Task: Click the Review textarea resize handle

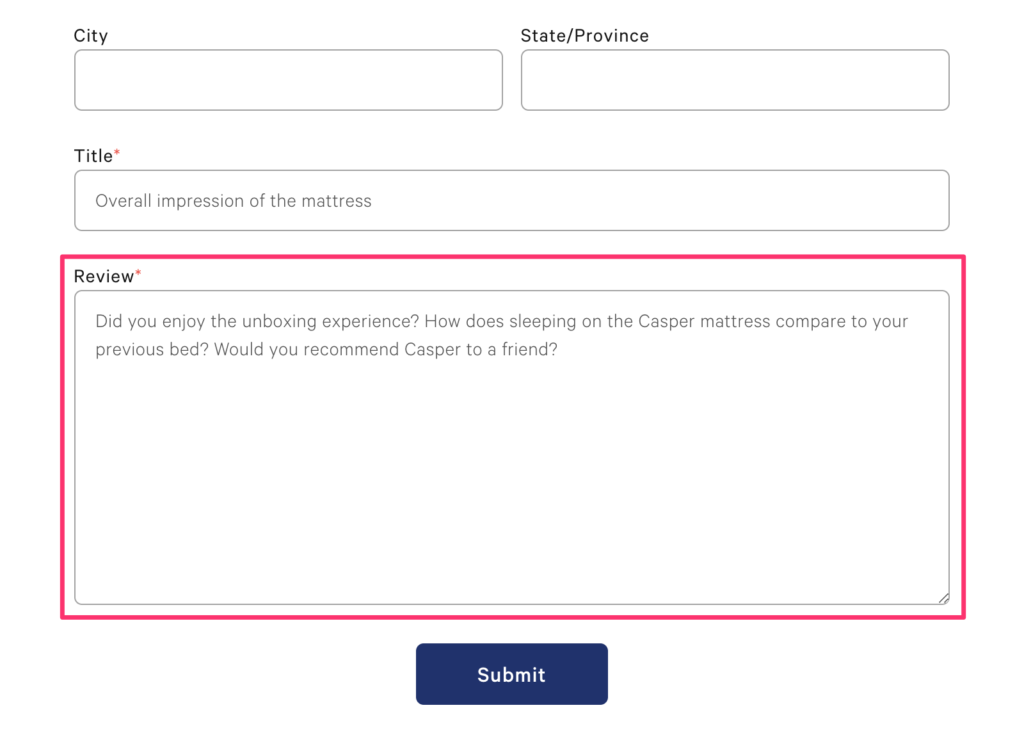Action: tap(944, 596)
